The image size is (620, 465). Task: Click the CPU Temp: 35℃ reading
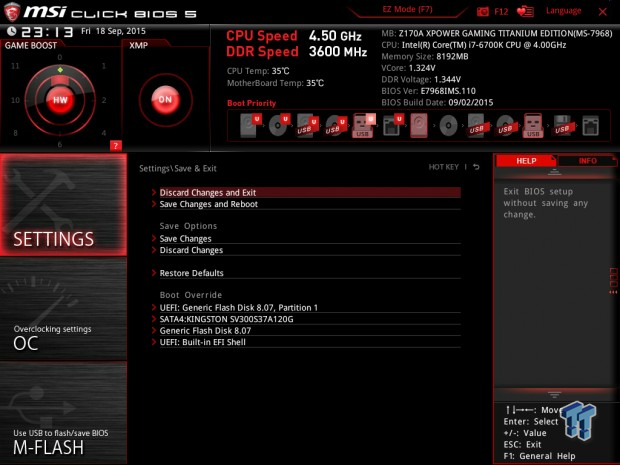pyautogui.click(x=258, y=71)
